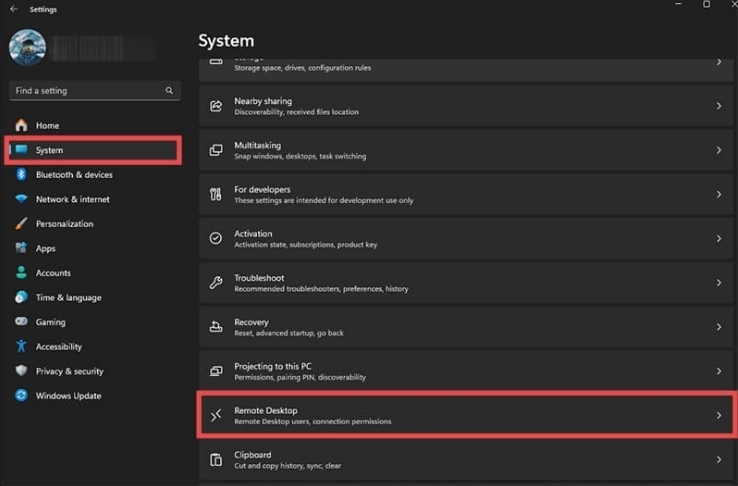738x486 pixels.
Task: Click "Activation state, subscriptions, product key" text
Action: coord(306,245)
